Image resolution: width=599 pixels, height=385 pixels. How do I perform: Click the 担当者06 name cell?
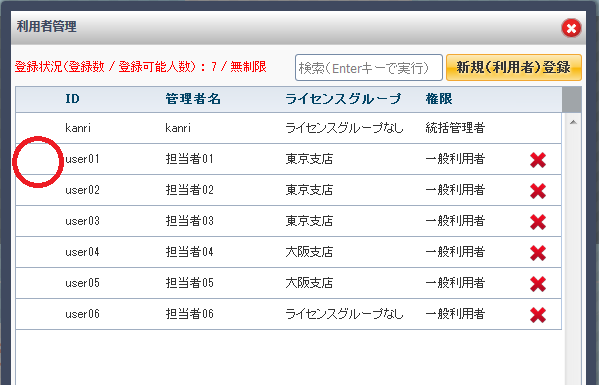click(189, 314)
